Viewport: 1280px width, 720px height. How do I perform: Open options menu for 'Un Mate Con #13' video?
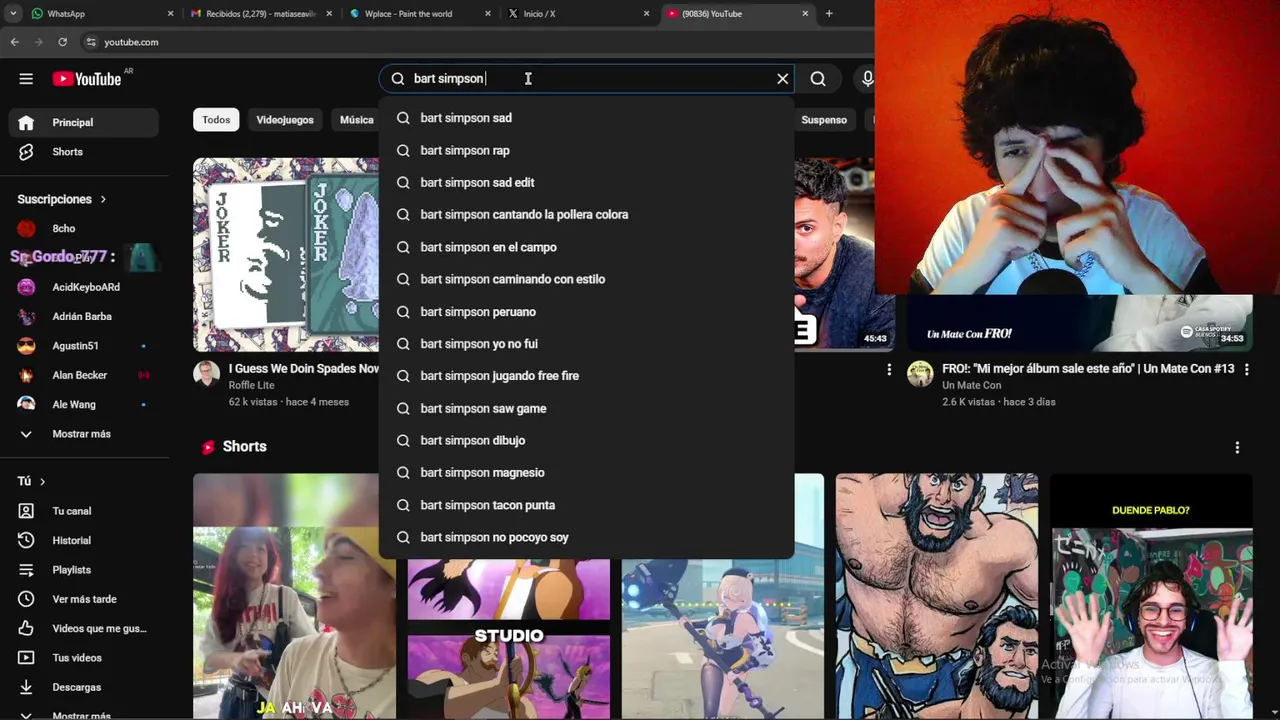[x=1246, y=369]
